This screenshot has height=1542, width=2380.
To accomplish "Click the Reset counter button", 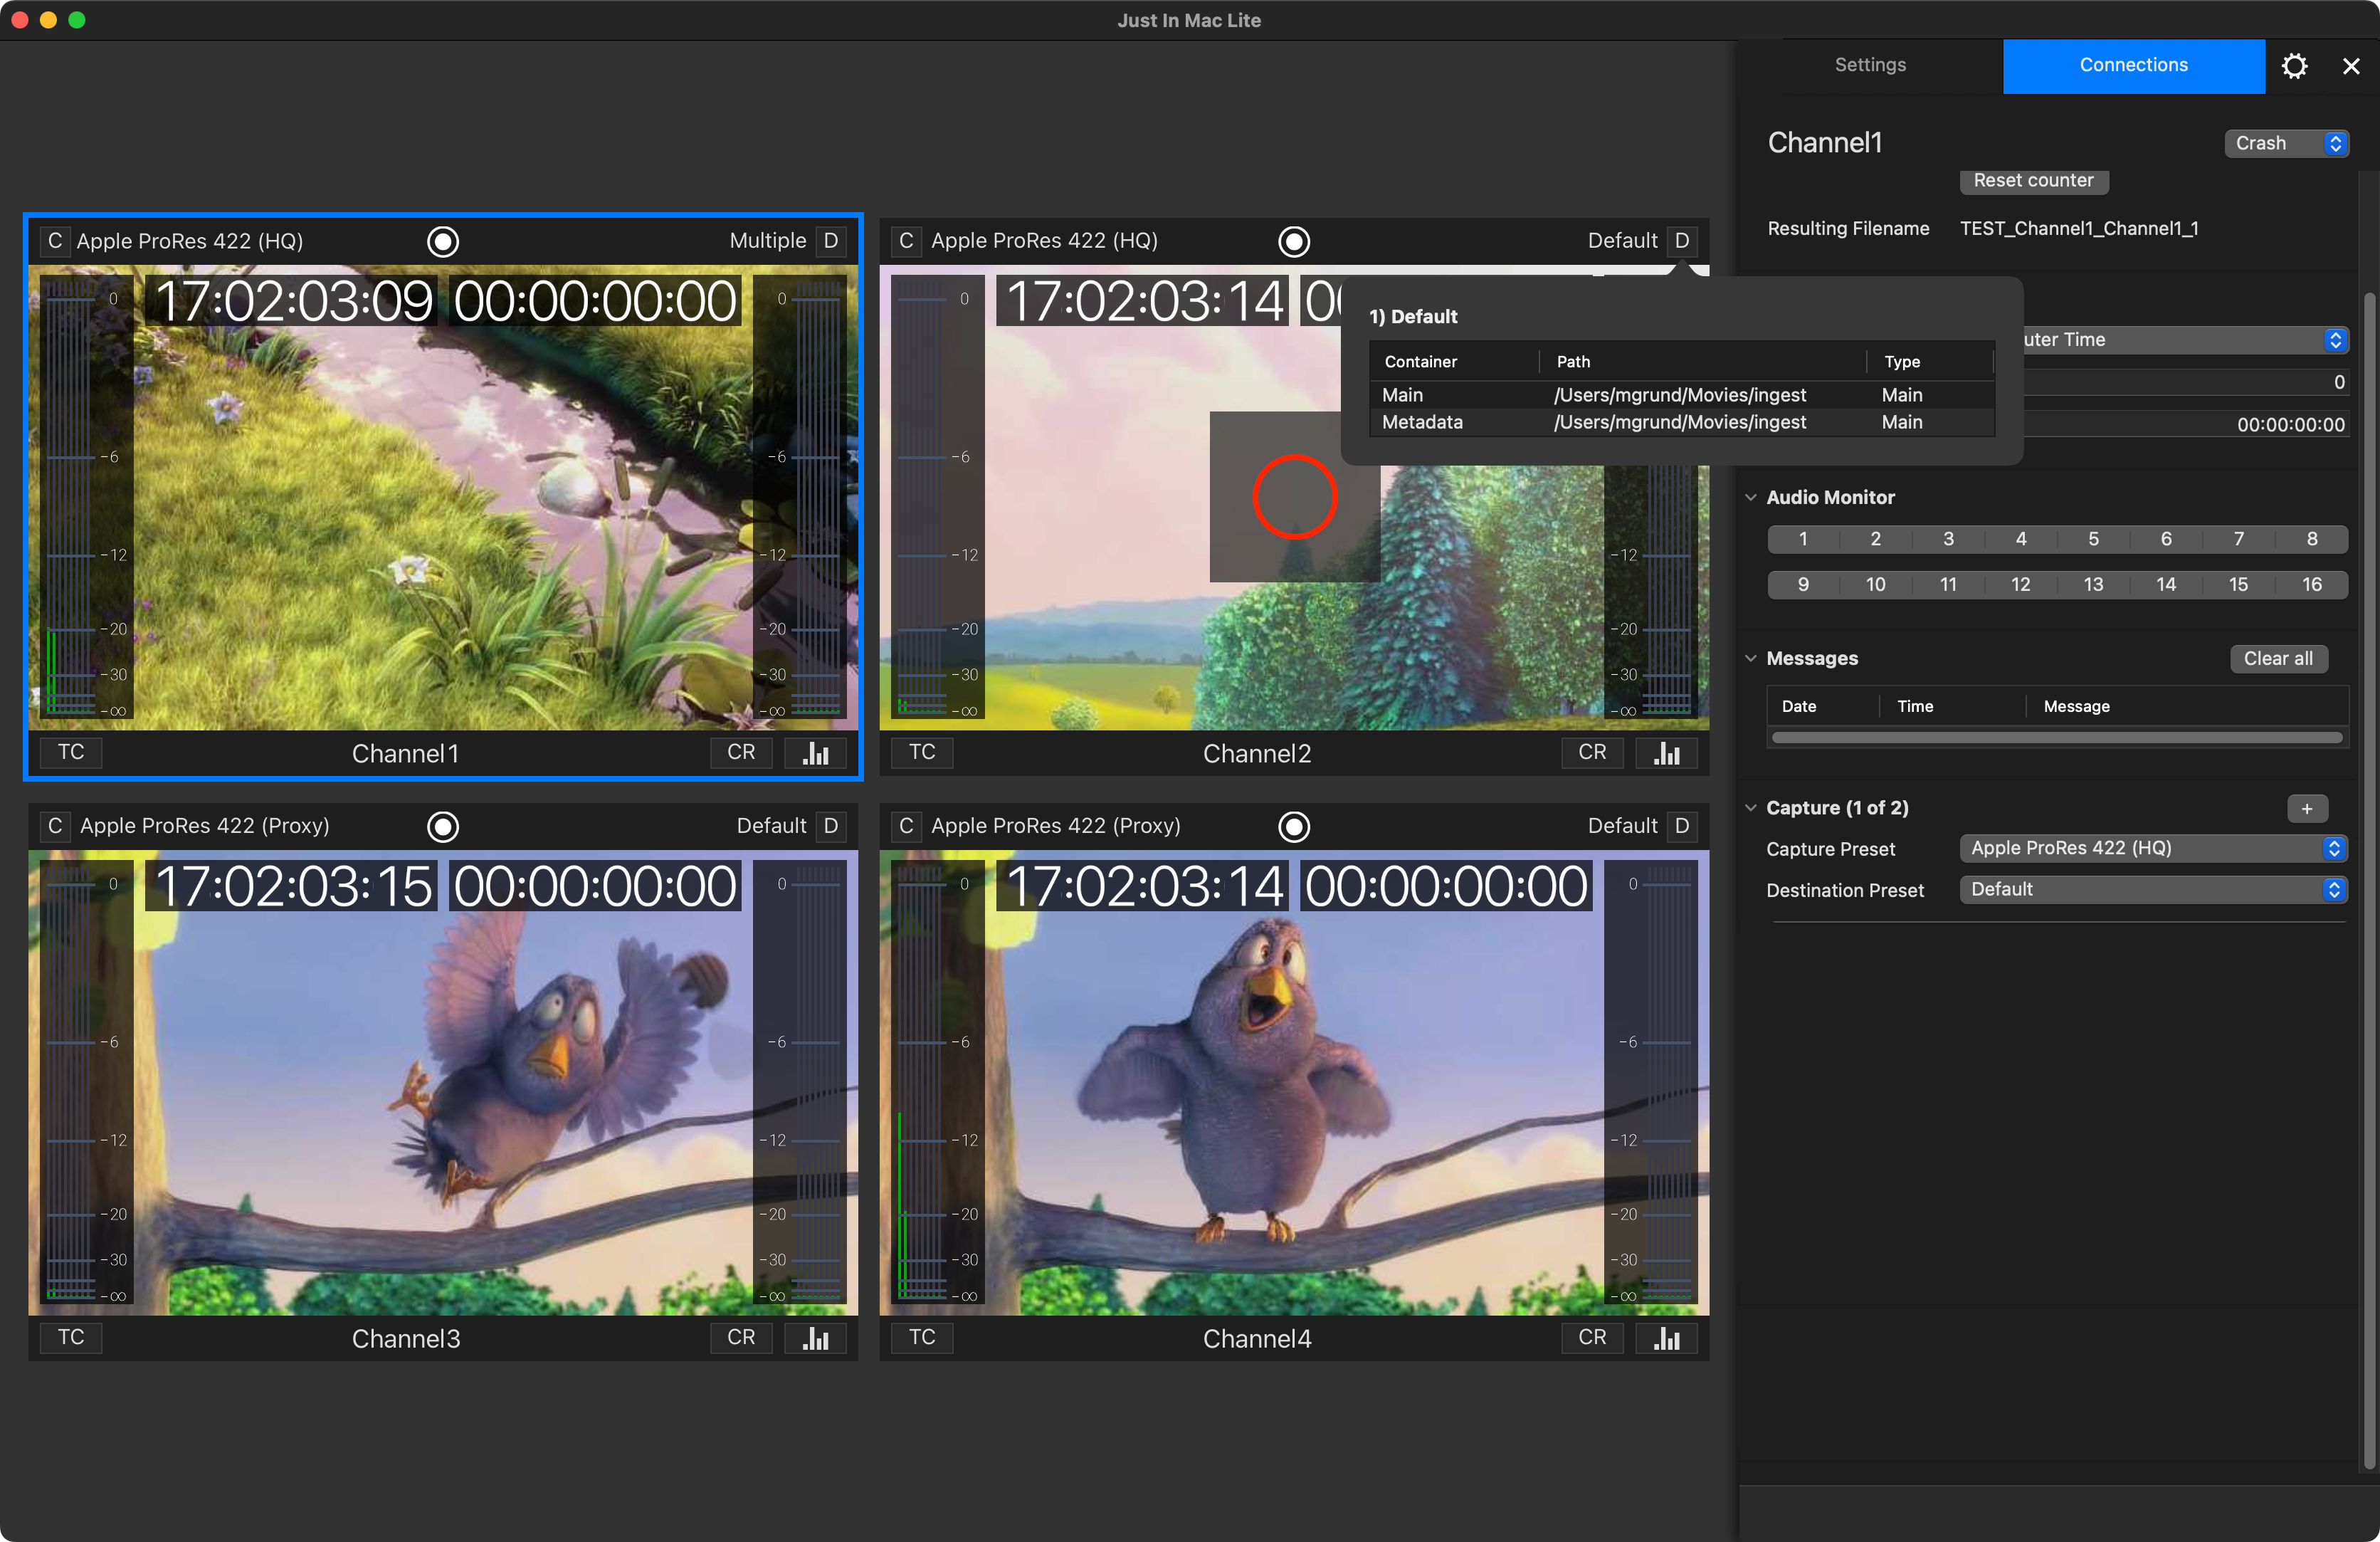I will click(x=2033, y=180).
